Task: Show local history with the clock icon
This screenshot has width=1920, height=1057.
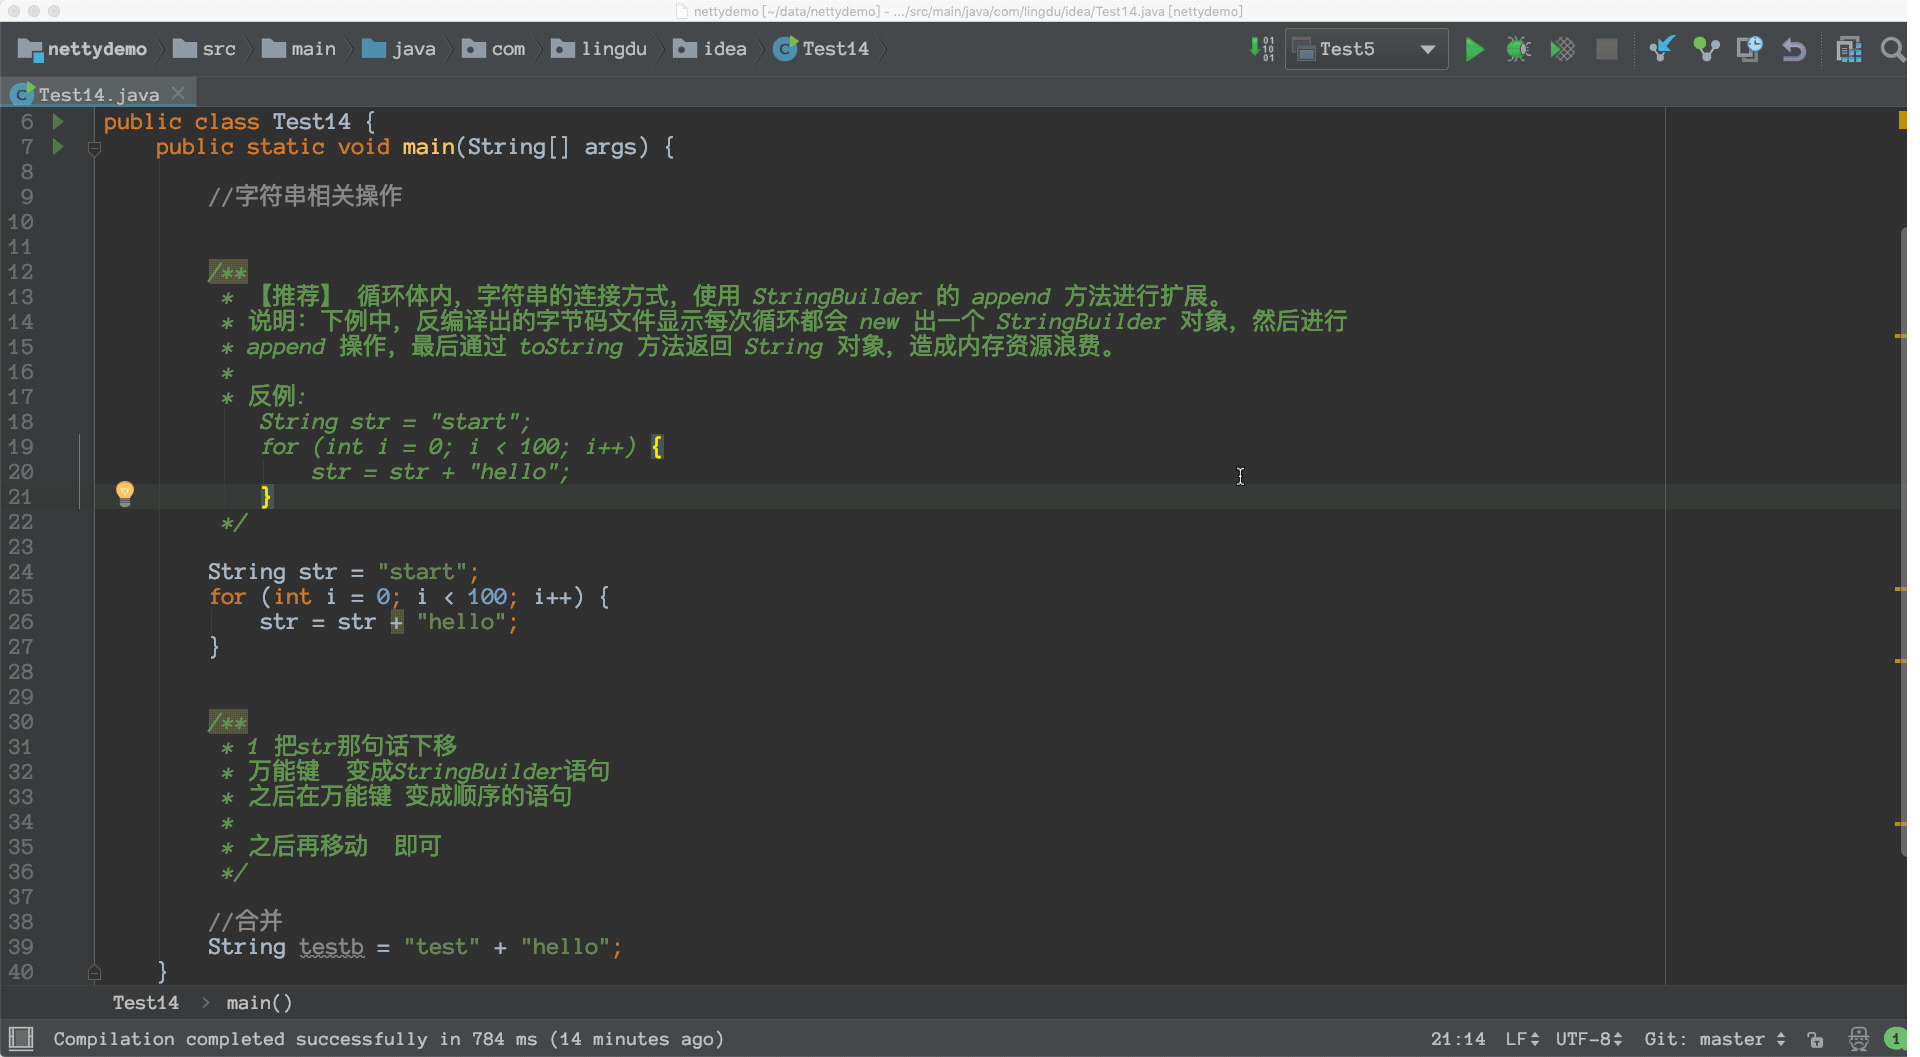Action: (x=1749, y=49)
